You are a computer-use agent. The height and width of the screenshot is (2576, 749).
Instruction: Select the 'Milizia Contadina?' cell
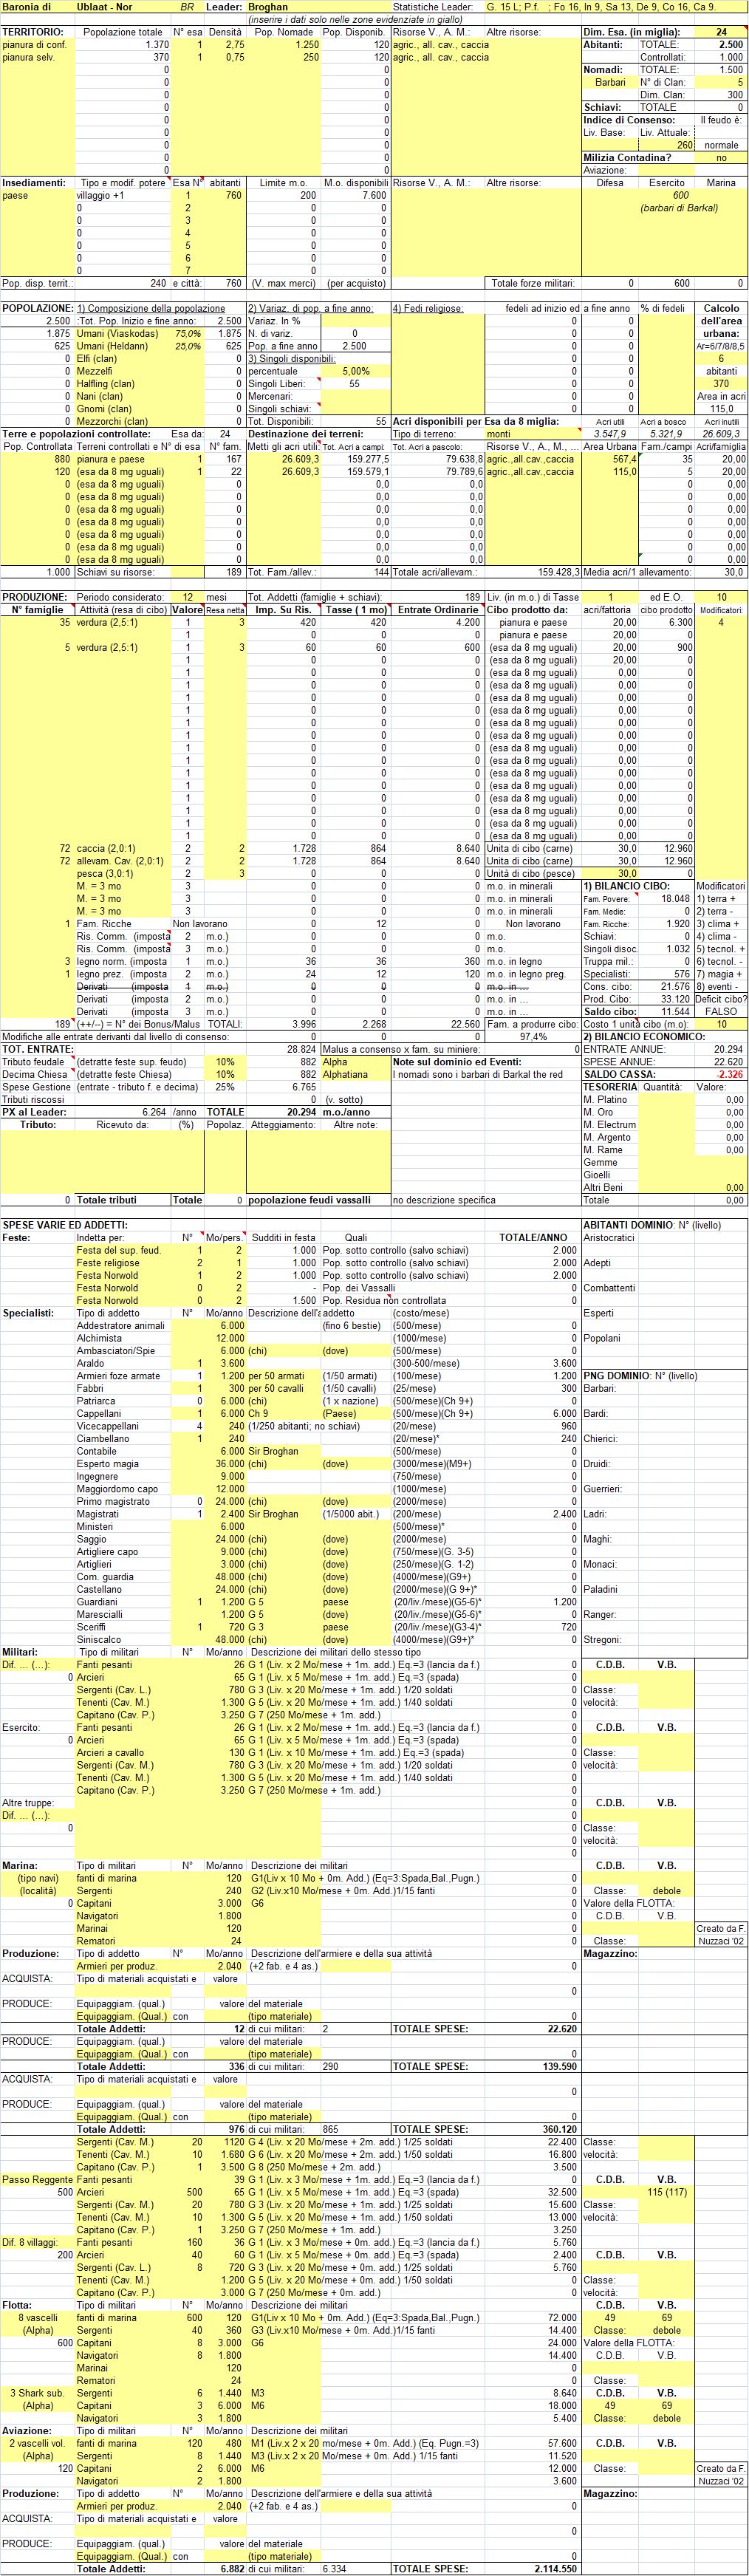pyautogui.click(x=627, y=158)
